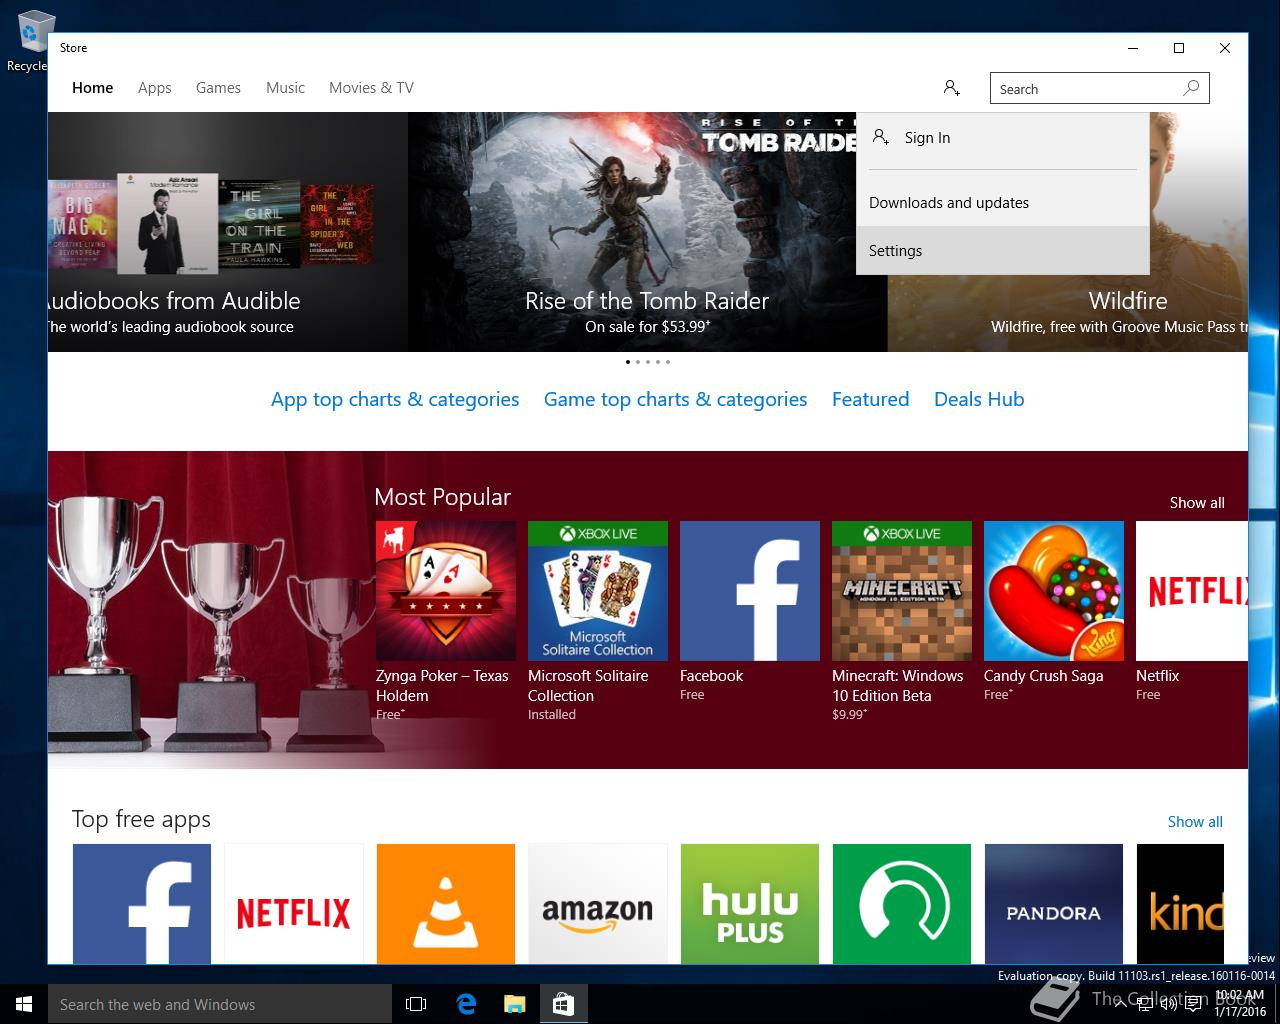Switch to the Games tab
The image size is (1280, 1024).
coord(218,88)
